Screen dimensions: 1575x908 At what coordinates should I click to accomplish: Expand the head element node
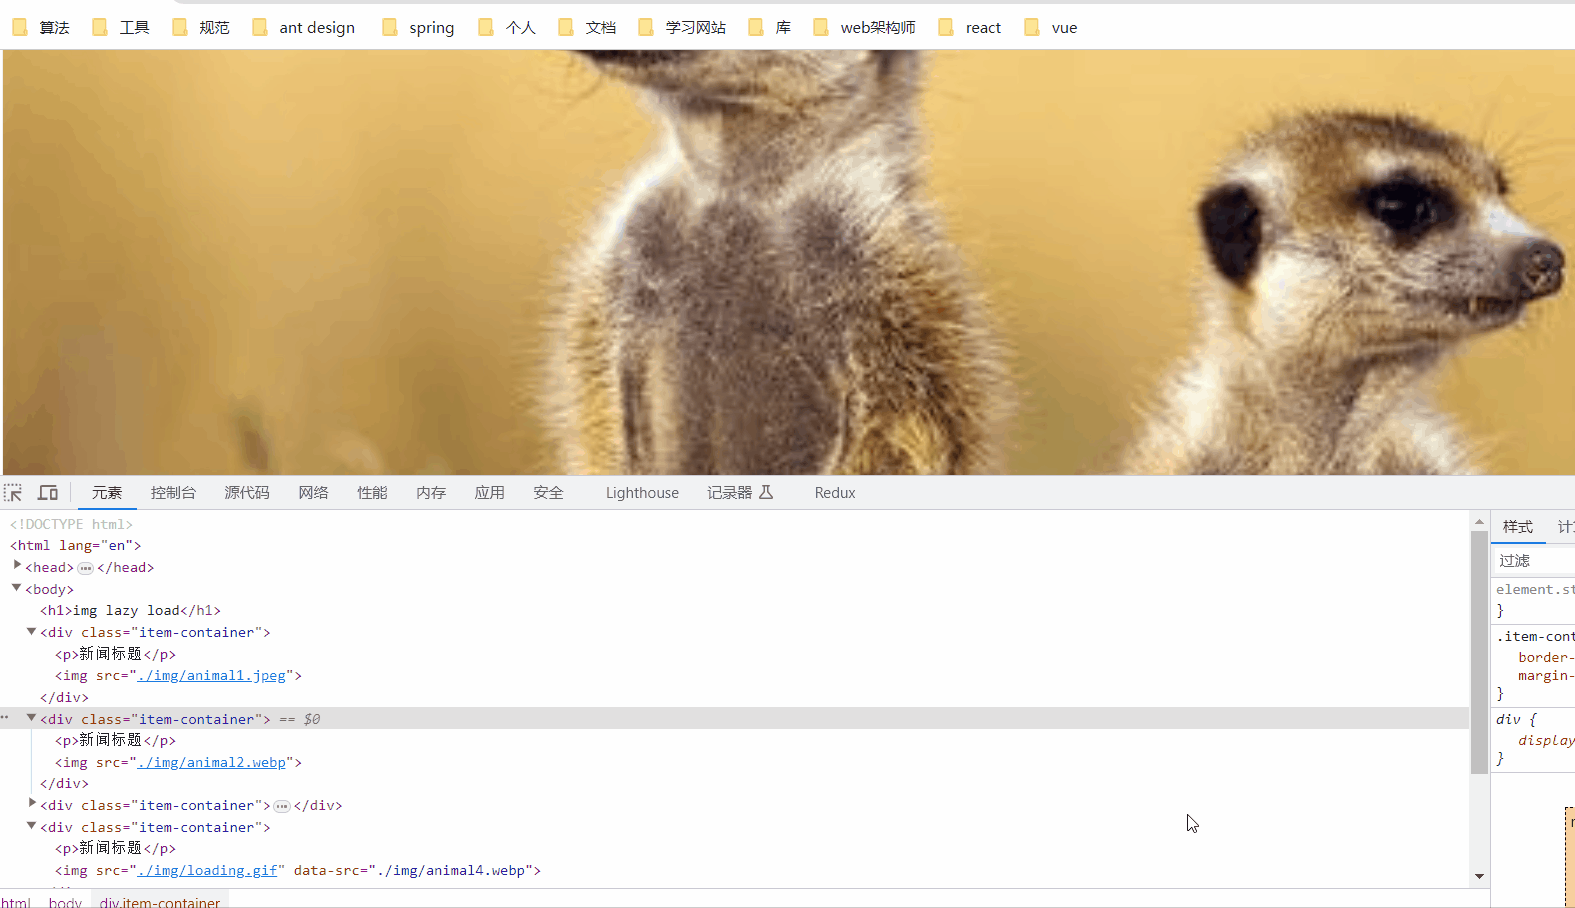click(x=17, y=566)
